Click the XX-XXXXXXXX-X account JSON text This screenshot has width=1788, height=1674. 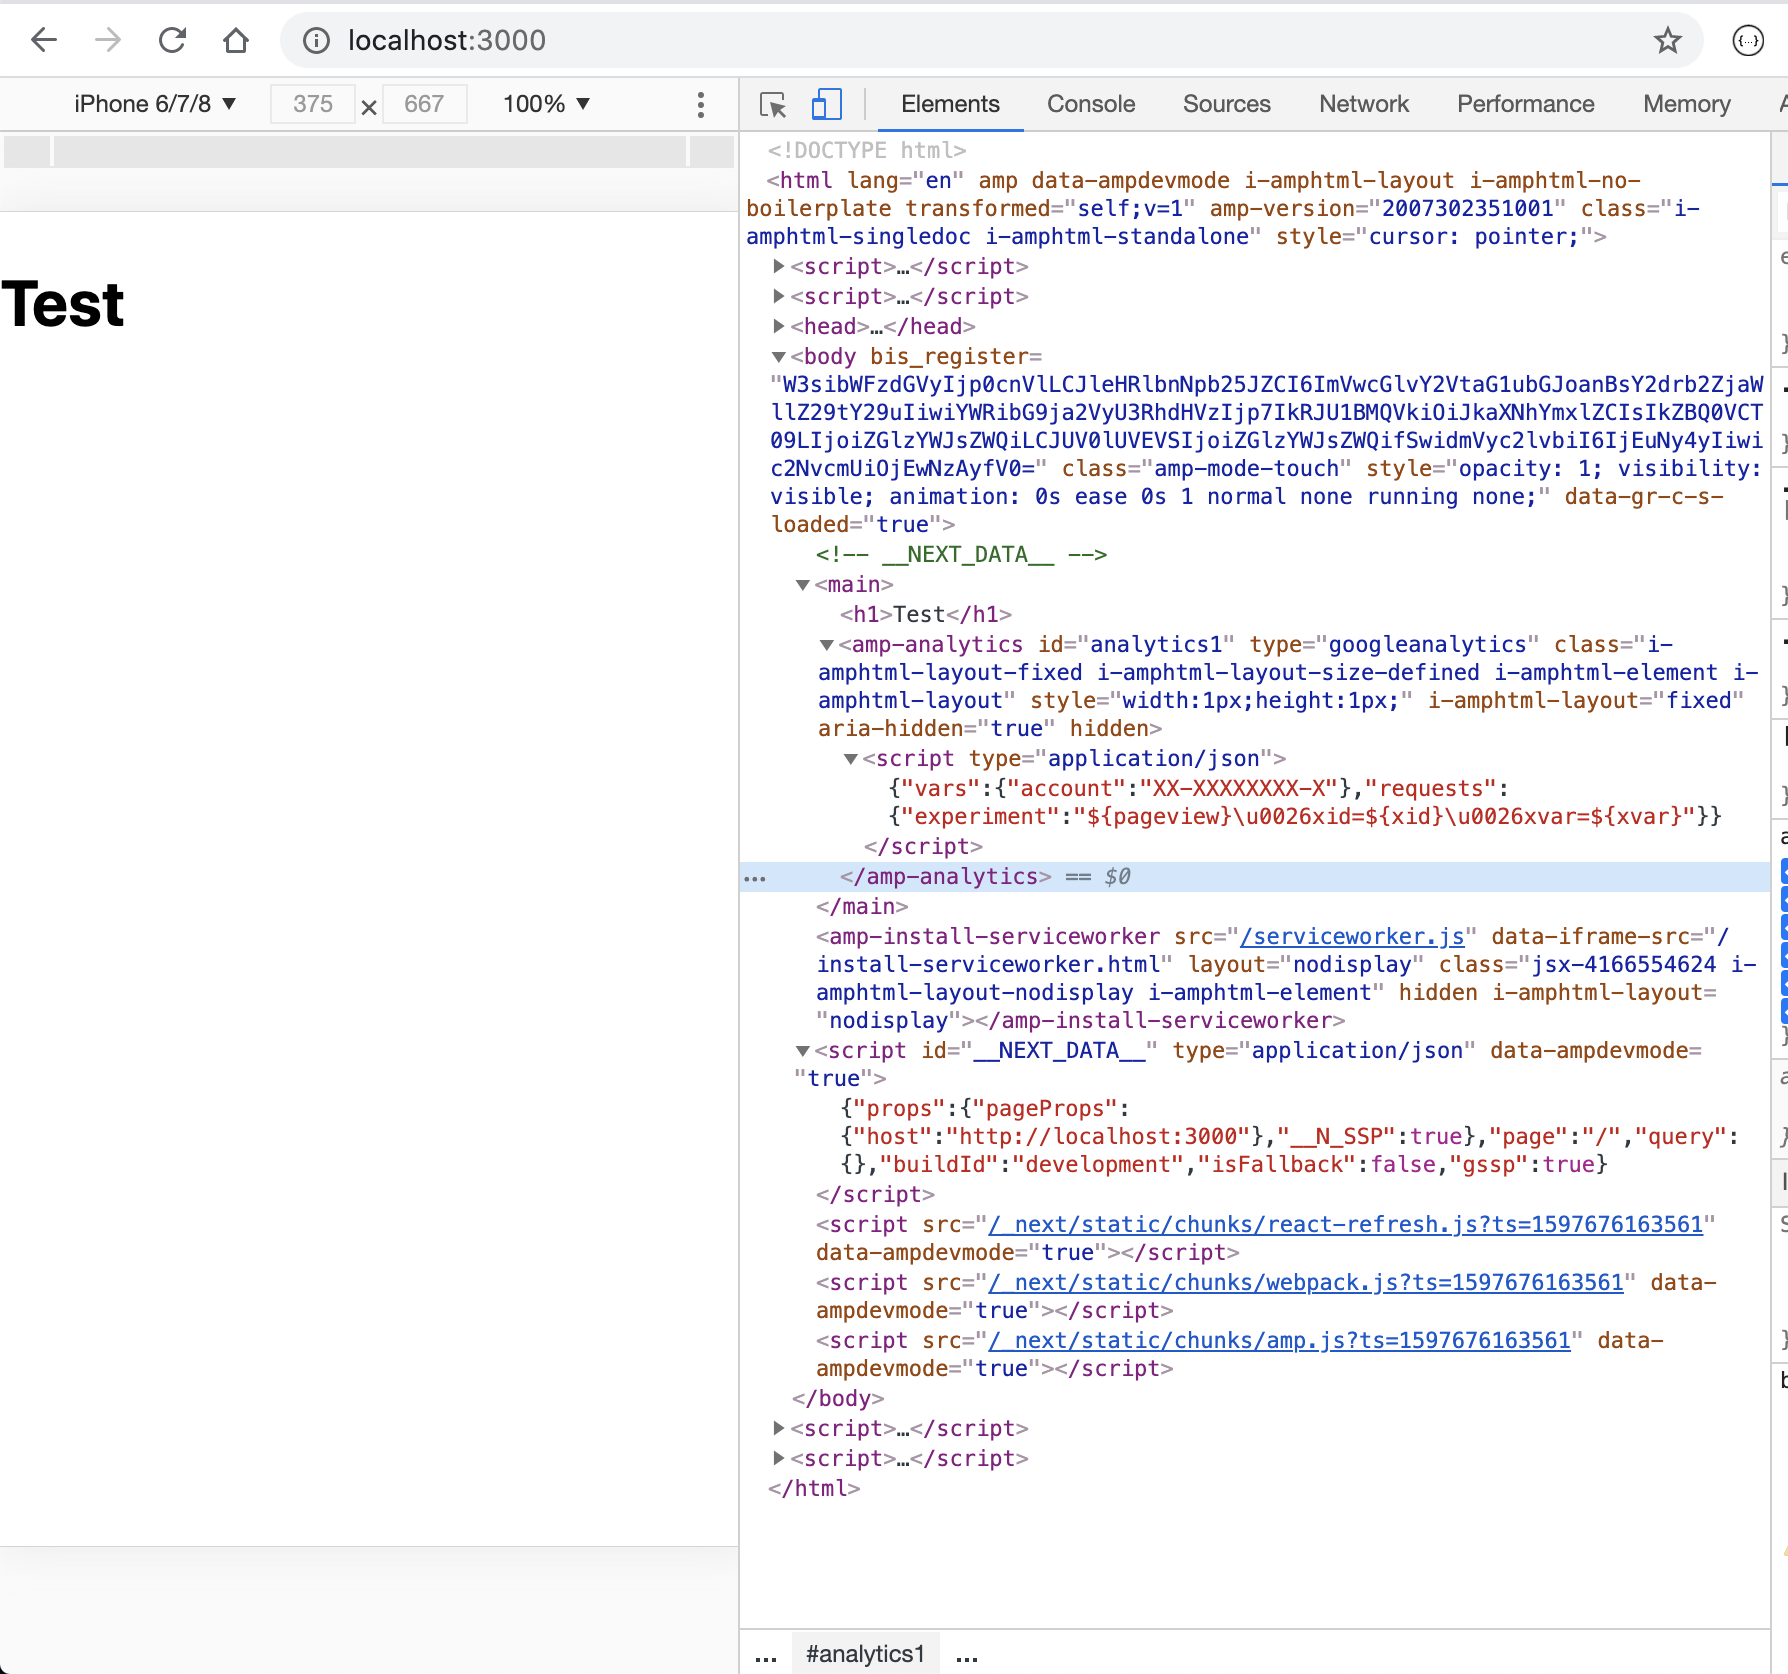pos(1238,788)
